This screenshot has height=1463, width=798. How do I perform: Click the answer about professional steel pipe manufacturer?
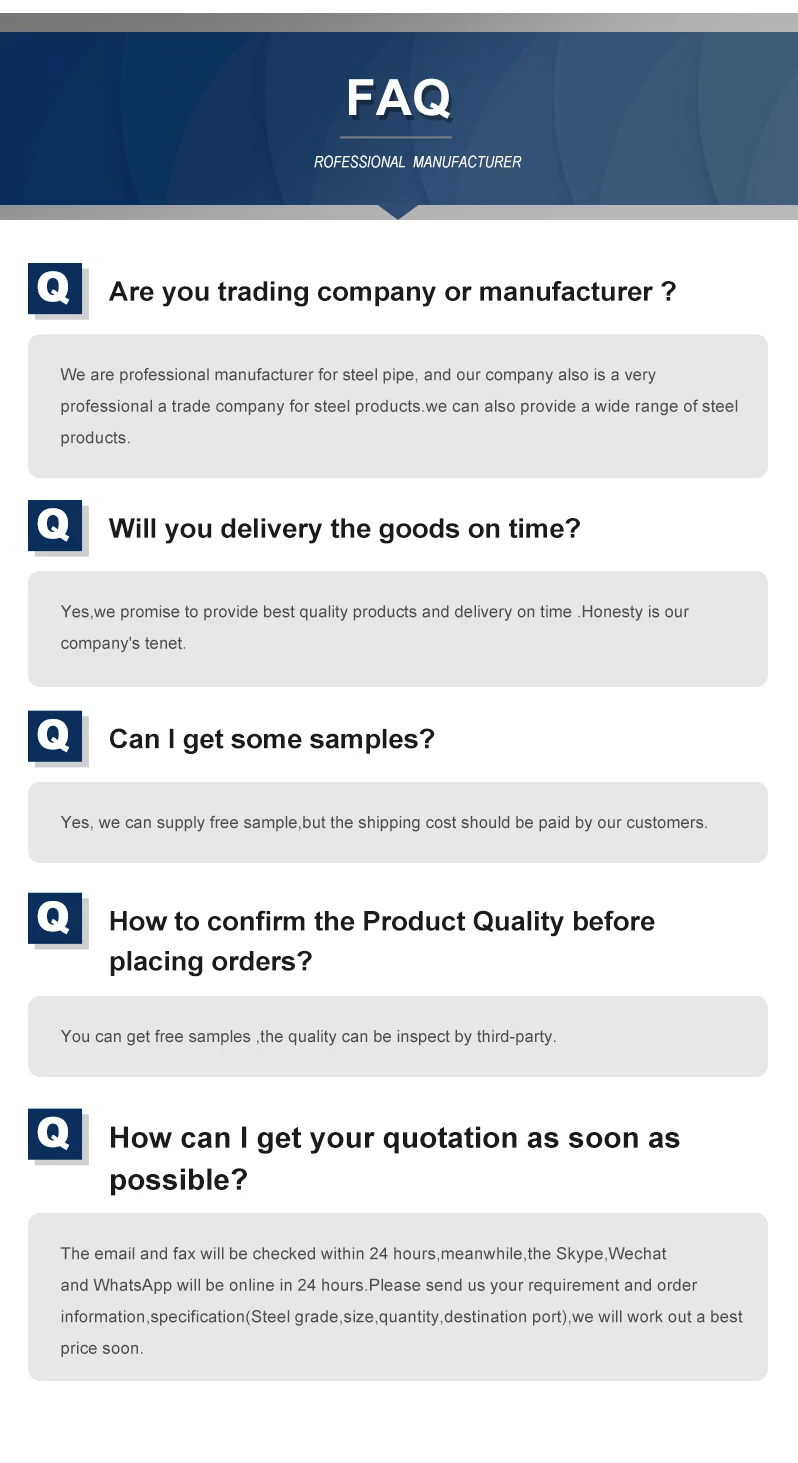398,406
